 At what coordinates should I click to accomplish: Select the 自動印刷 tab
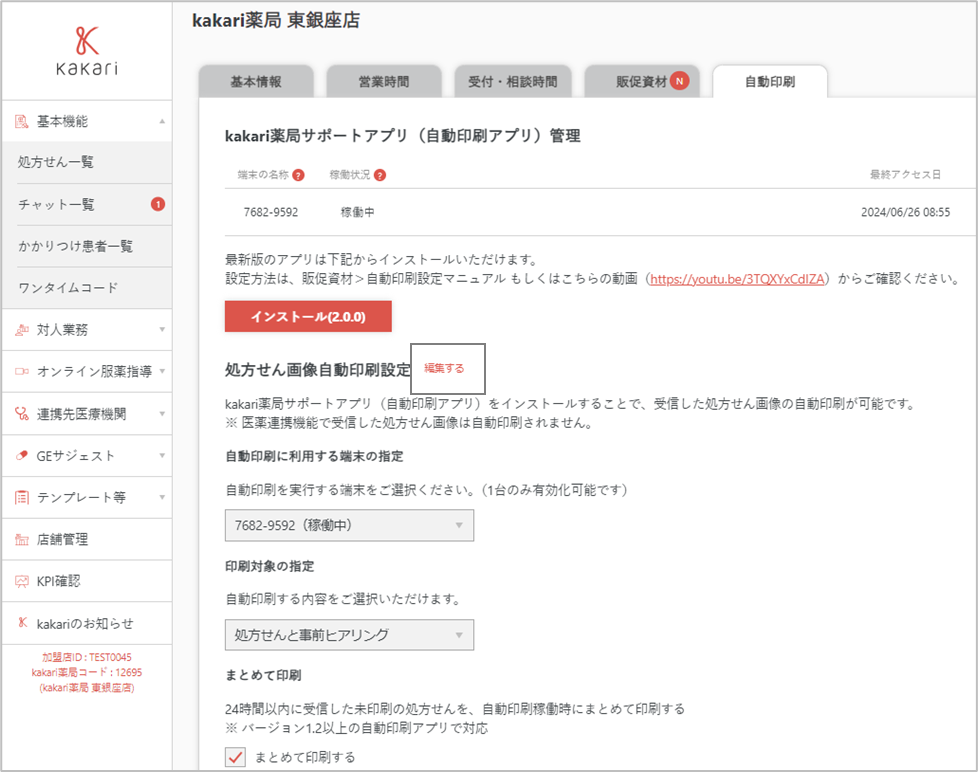(770, 82)
